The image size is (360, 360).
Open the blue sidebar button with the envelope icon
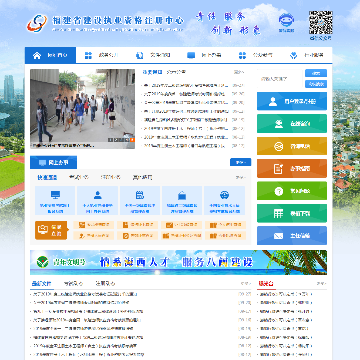click(x=292, y=236)
